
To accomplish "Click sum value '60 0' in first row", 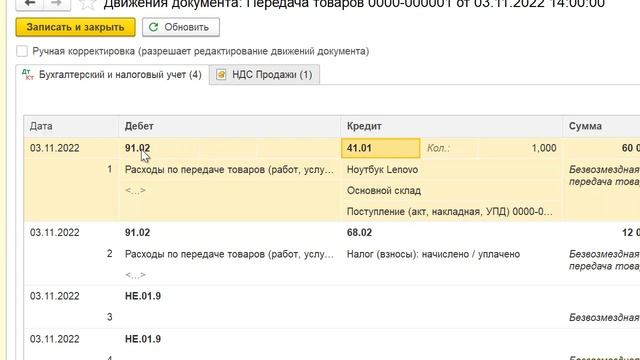I will (x=631, y=148).
